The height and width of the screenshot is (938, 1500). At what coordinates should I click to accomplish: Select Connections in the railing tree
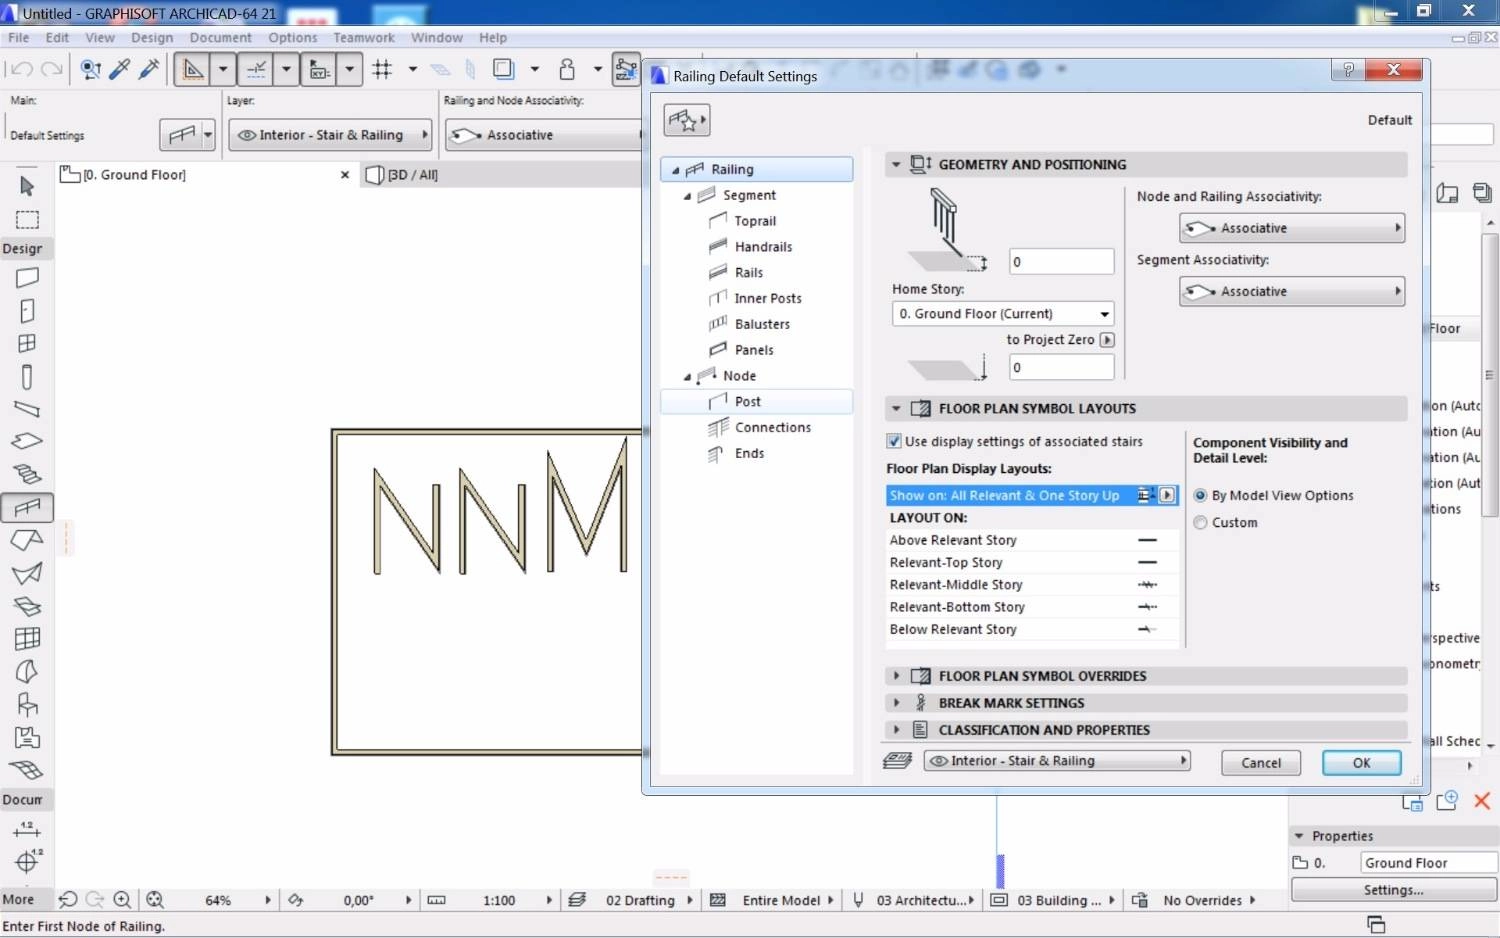point(773,427)
